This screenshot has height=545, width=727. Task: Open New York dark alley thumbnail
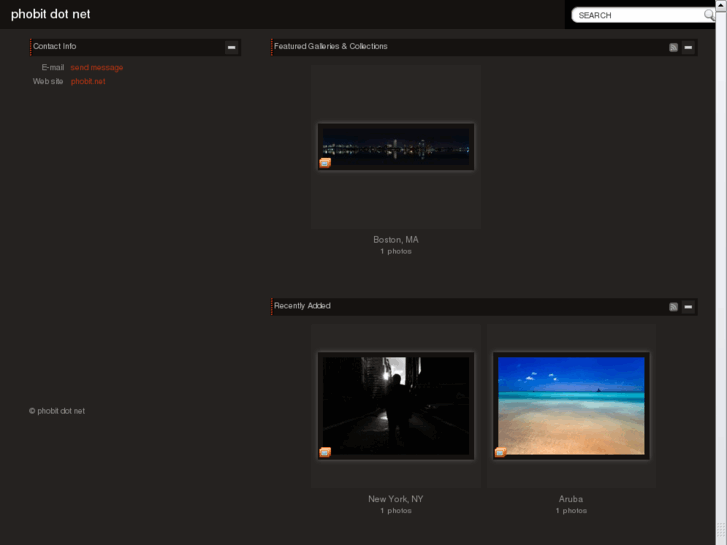tap(396, 406)
